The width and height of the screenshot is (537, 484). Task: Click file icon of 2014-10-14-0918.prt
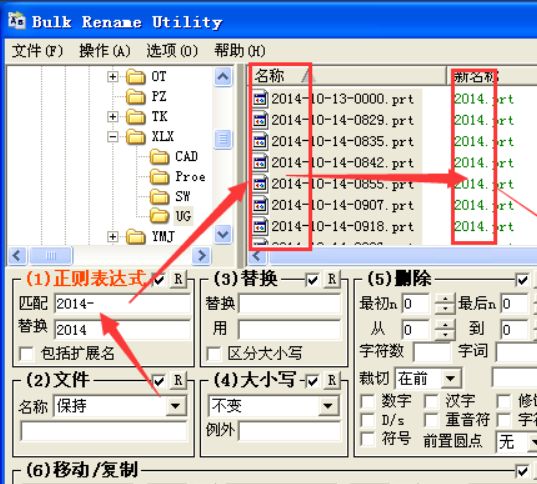point(260,226)
